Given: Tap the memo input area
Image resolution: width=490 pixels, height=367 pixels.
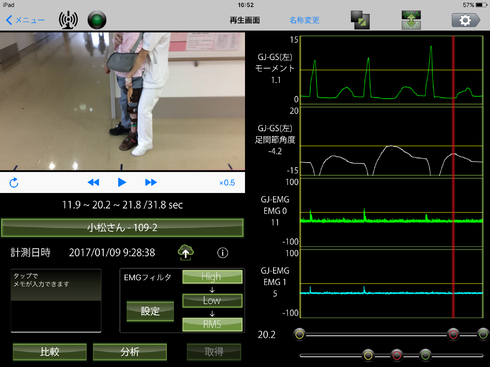Looking at the screenshot, I should 56,301.
